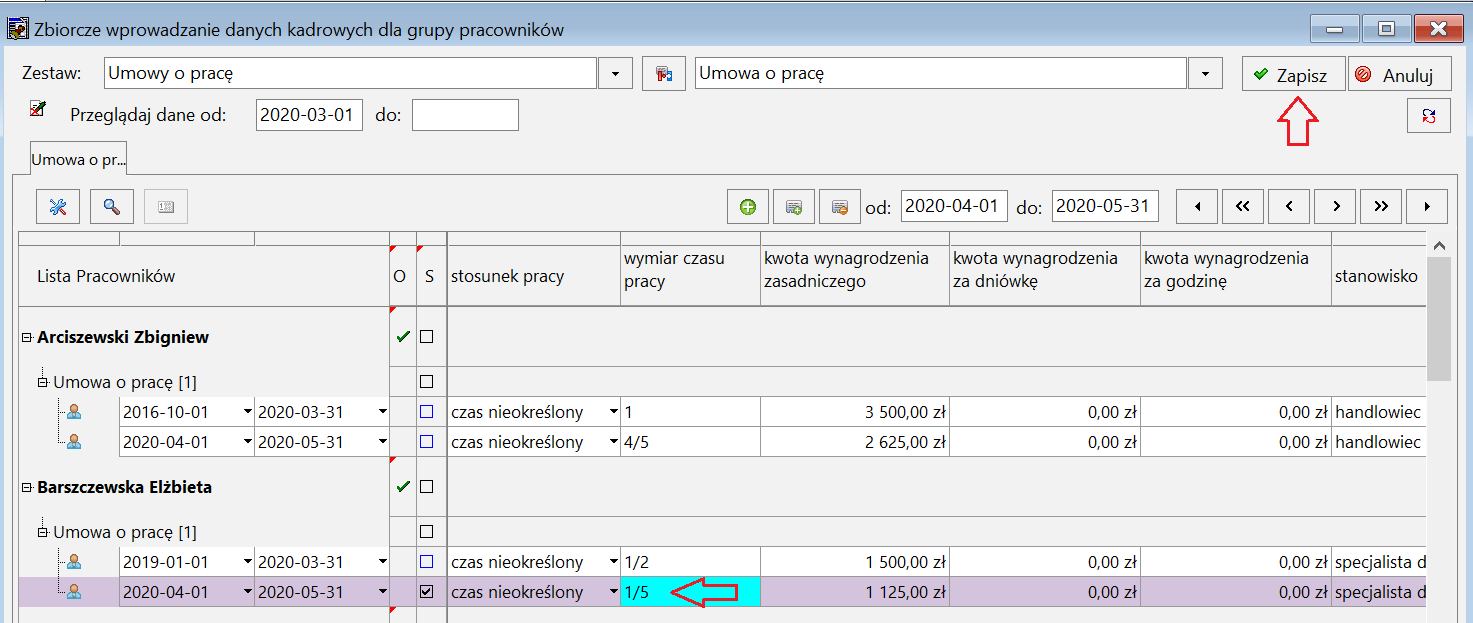This screenshot has width=1473, height=623.
Task: Uncheck the S checkbox in the highlighted row
Action: (x=427, y=592)
